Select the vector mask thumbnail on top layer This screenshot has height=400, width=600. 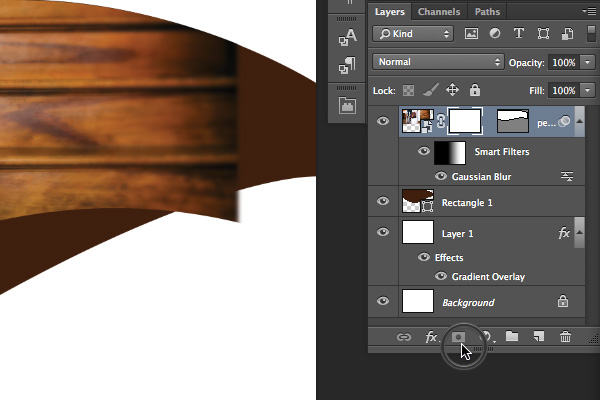pyautogui.click(x=513, y=121)
